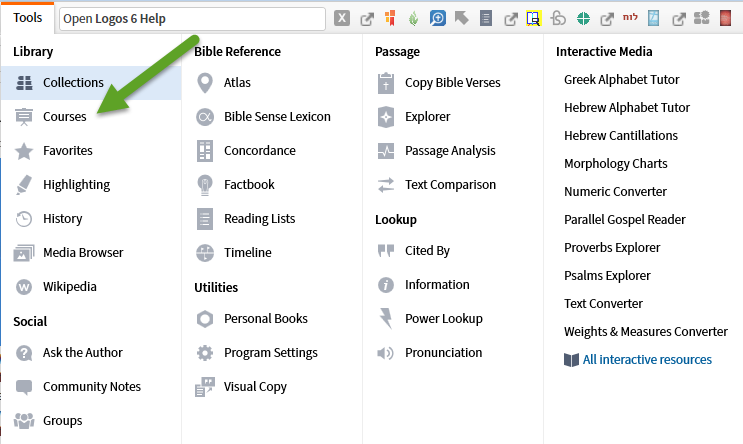Open Morphology Charts
Image resolution: width=743 pixels, height=444 pixels.
click(x=616, y=163)
